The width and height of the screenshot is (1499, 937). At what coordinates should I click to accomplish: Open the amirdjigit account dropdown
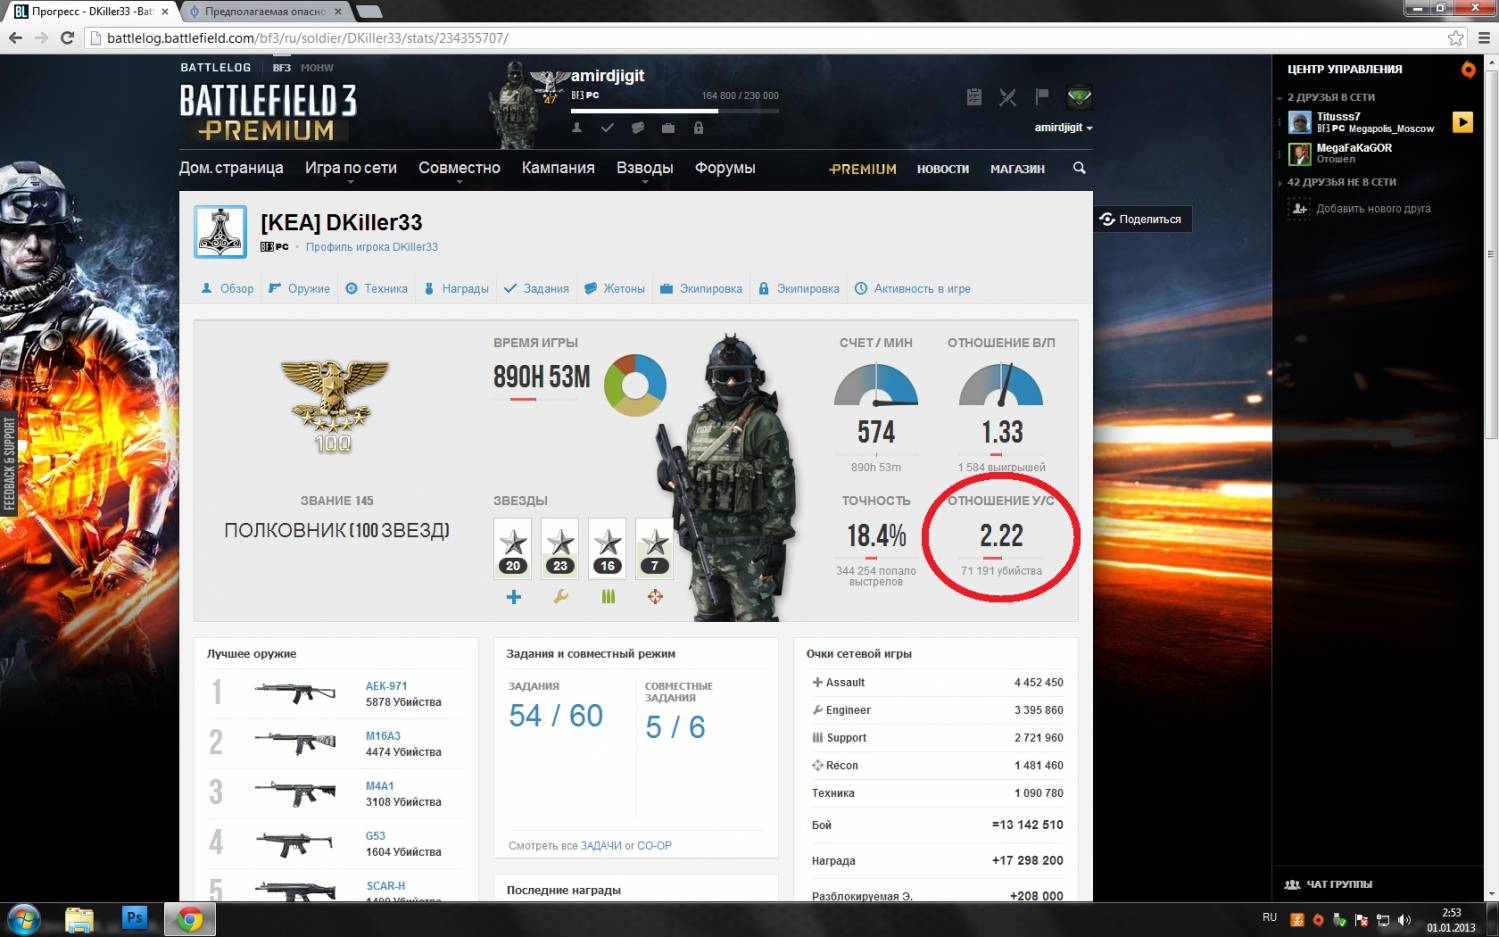[1063, 128]
